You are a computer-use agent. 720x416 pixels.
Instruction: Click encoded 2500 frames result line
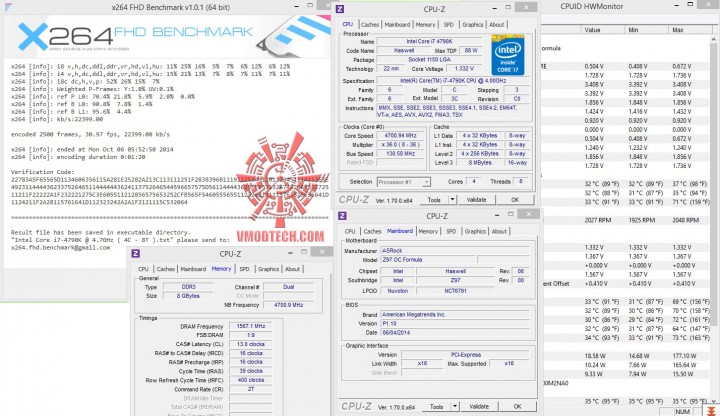pyautogui.click(x=90, y=135)
